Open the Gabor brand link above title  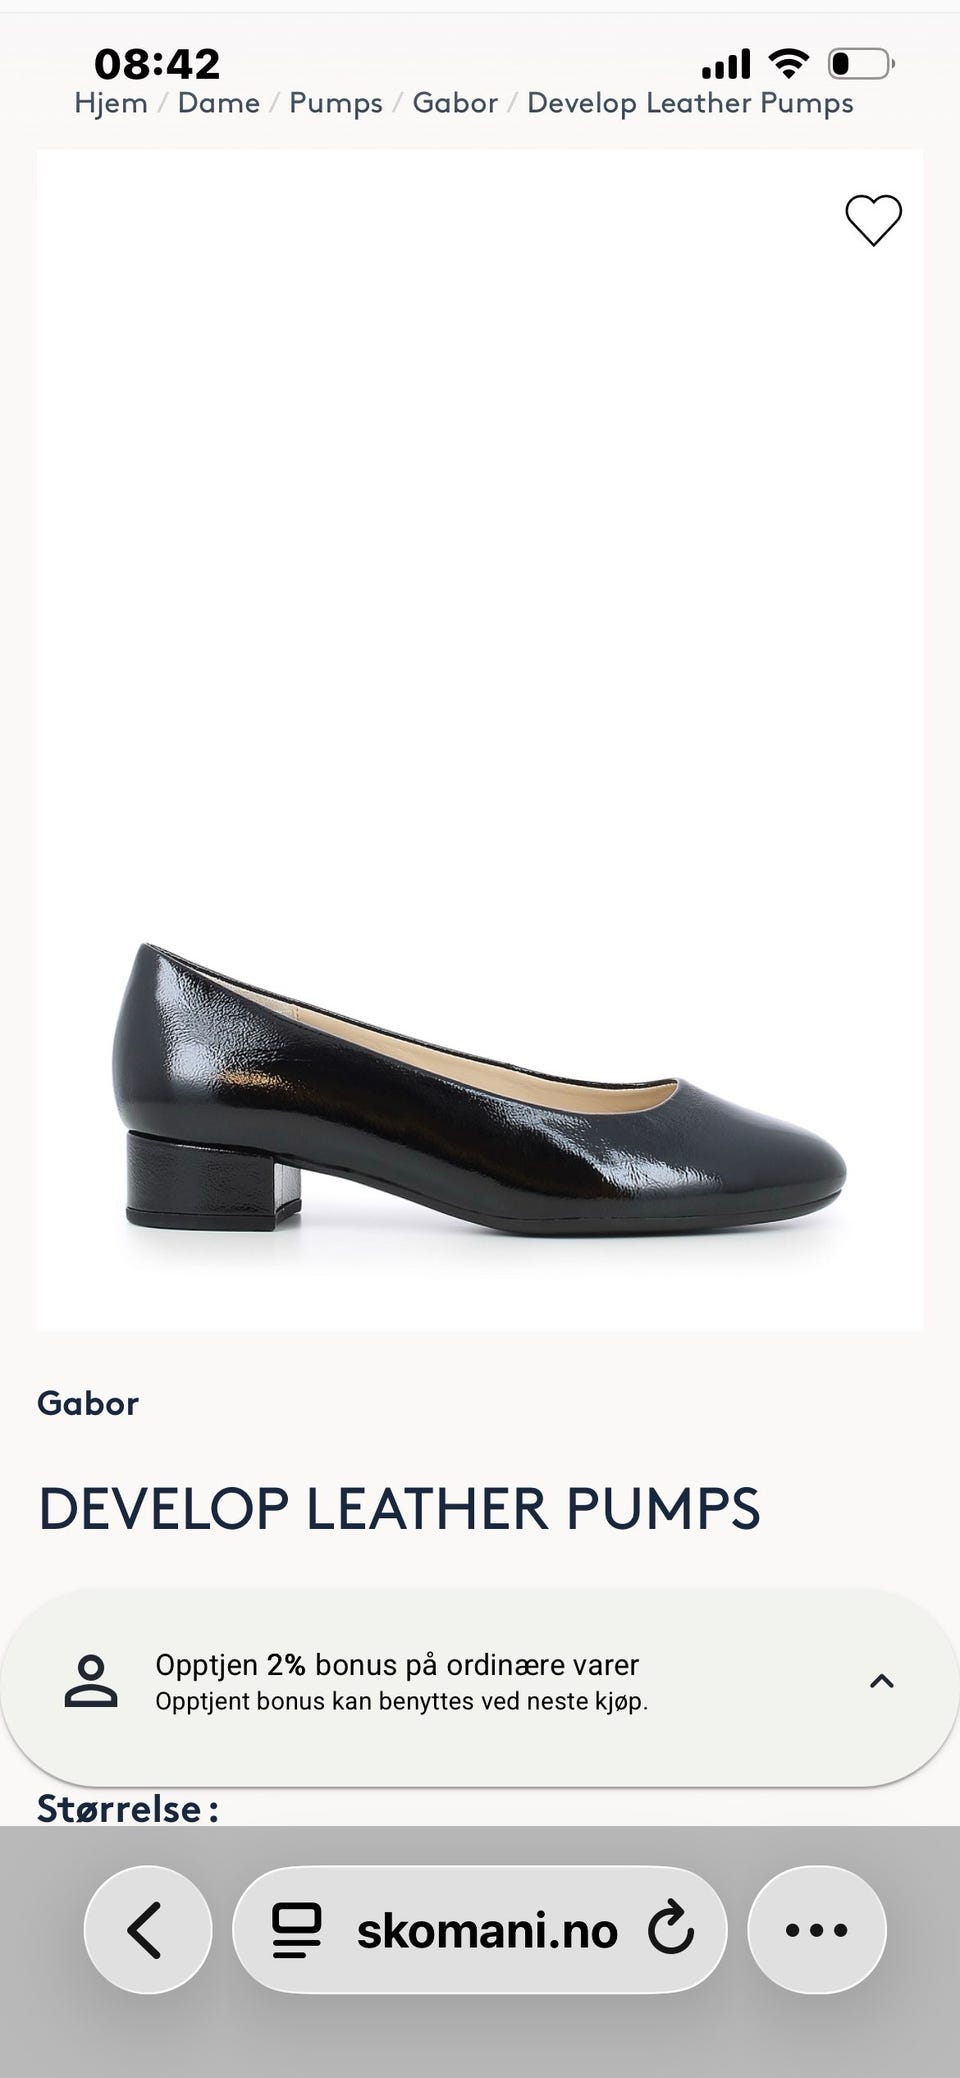88,1403
